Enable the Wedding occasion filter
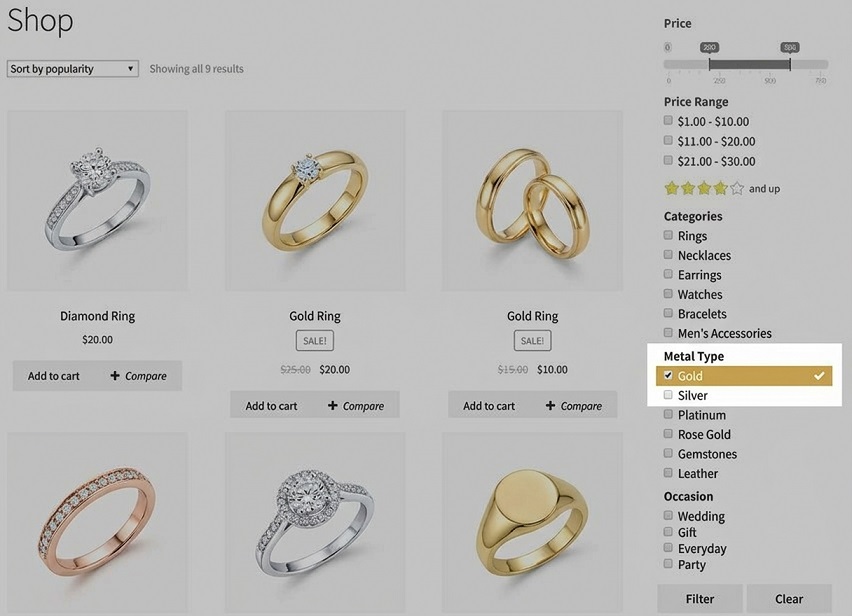Image resolution: width=852 pixels, height=616 pixels. [667, 516]
